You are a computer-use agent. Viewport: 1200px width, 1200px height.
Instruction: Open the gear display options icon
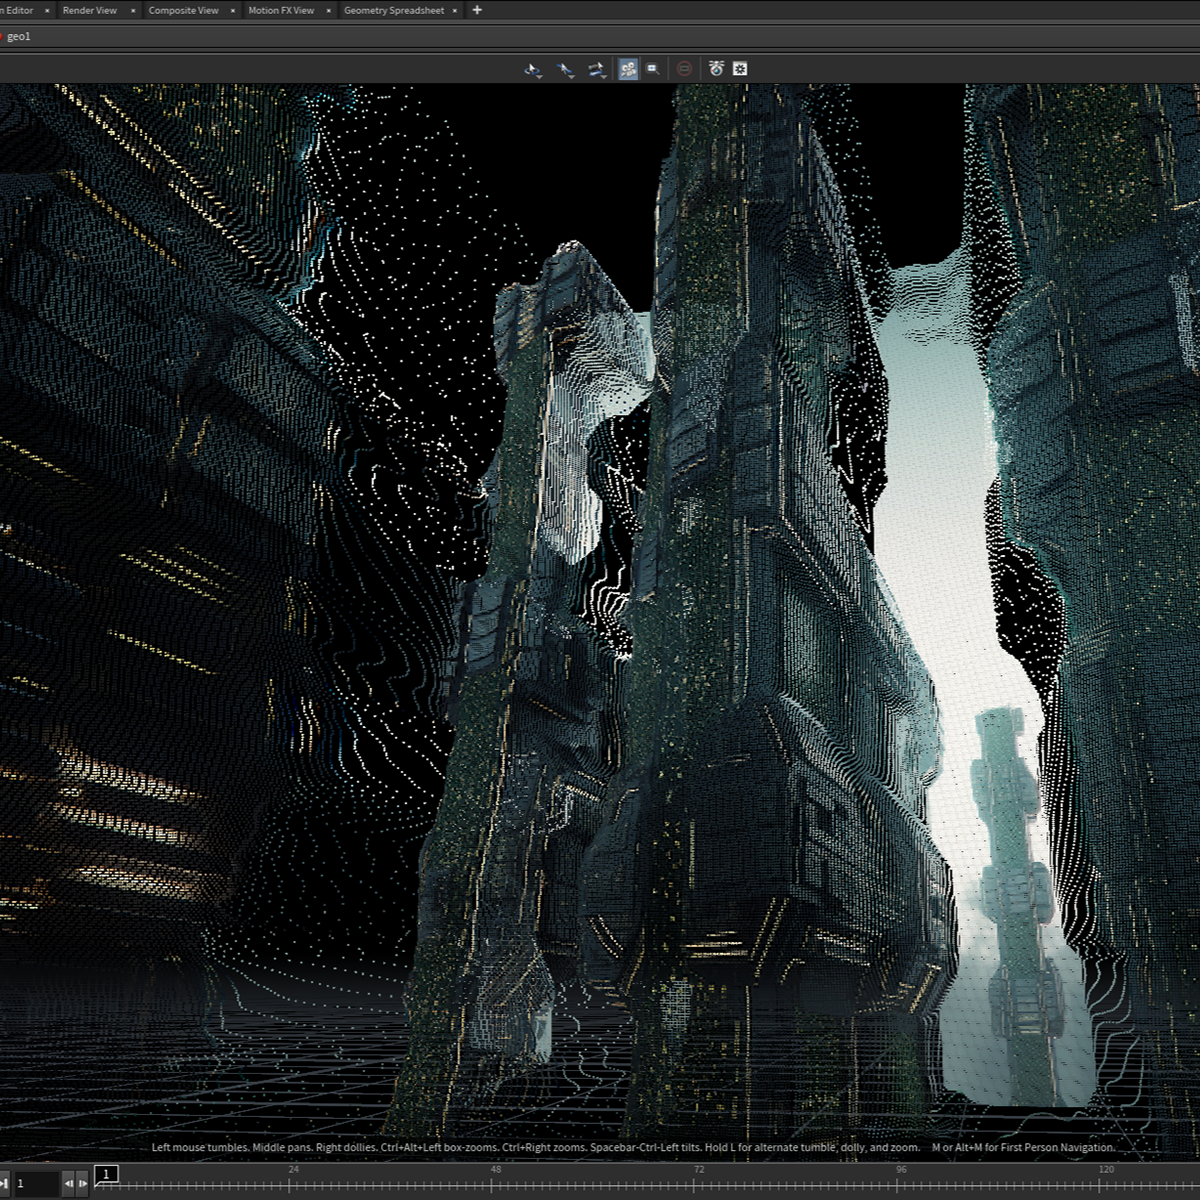pos(740,69)
